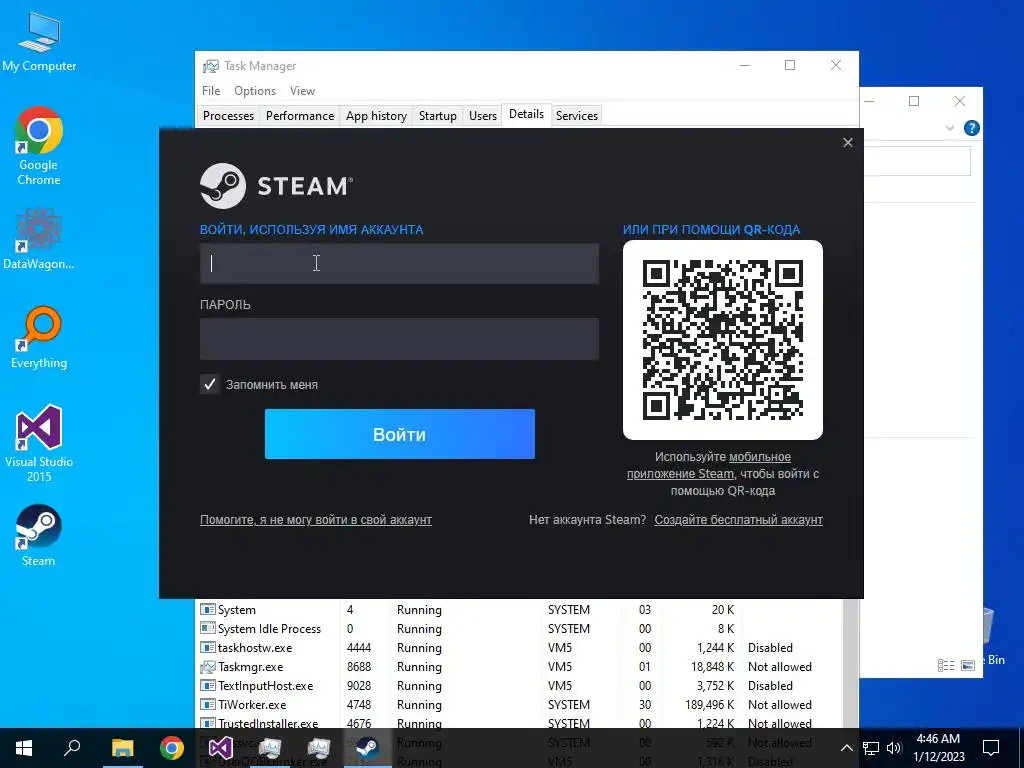The width and height of the screenshot is (1024, 768).
Task: Click the Steam password field
Action: pos(399,339)
